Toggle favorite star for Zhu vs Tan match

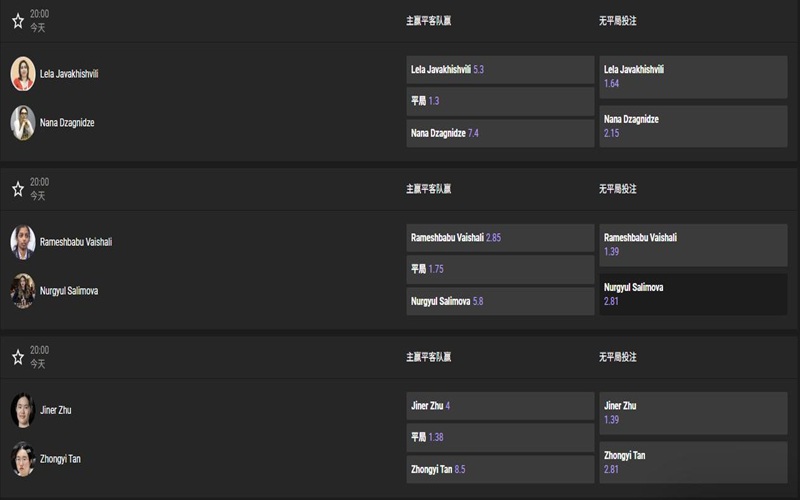point(17,357)
